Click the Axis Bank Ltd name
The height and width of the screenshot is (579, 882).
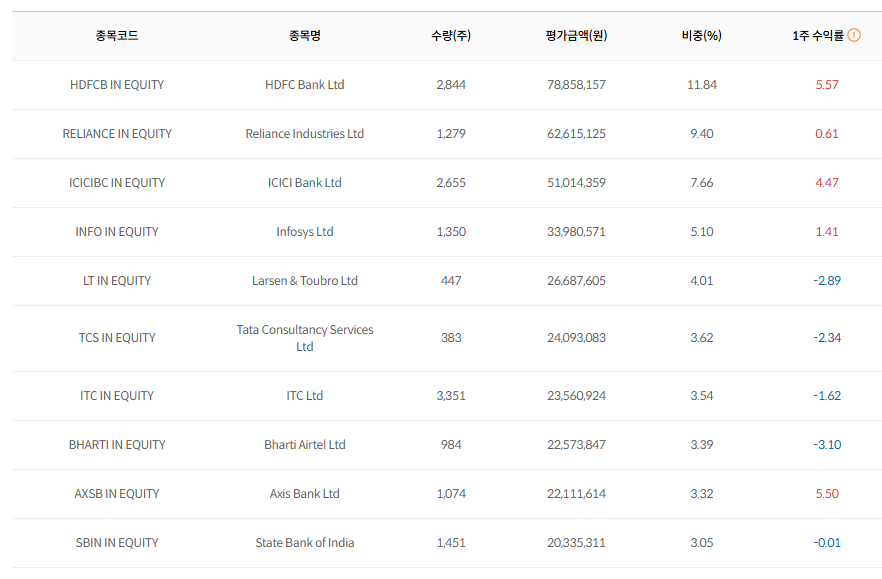click(305, 493)
